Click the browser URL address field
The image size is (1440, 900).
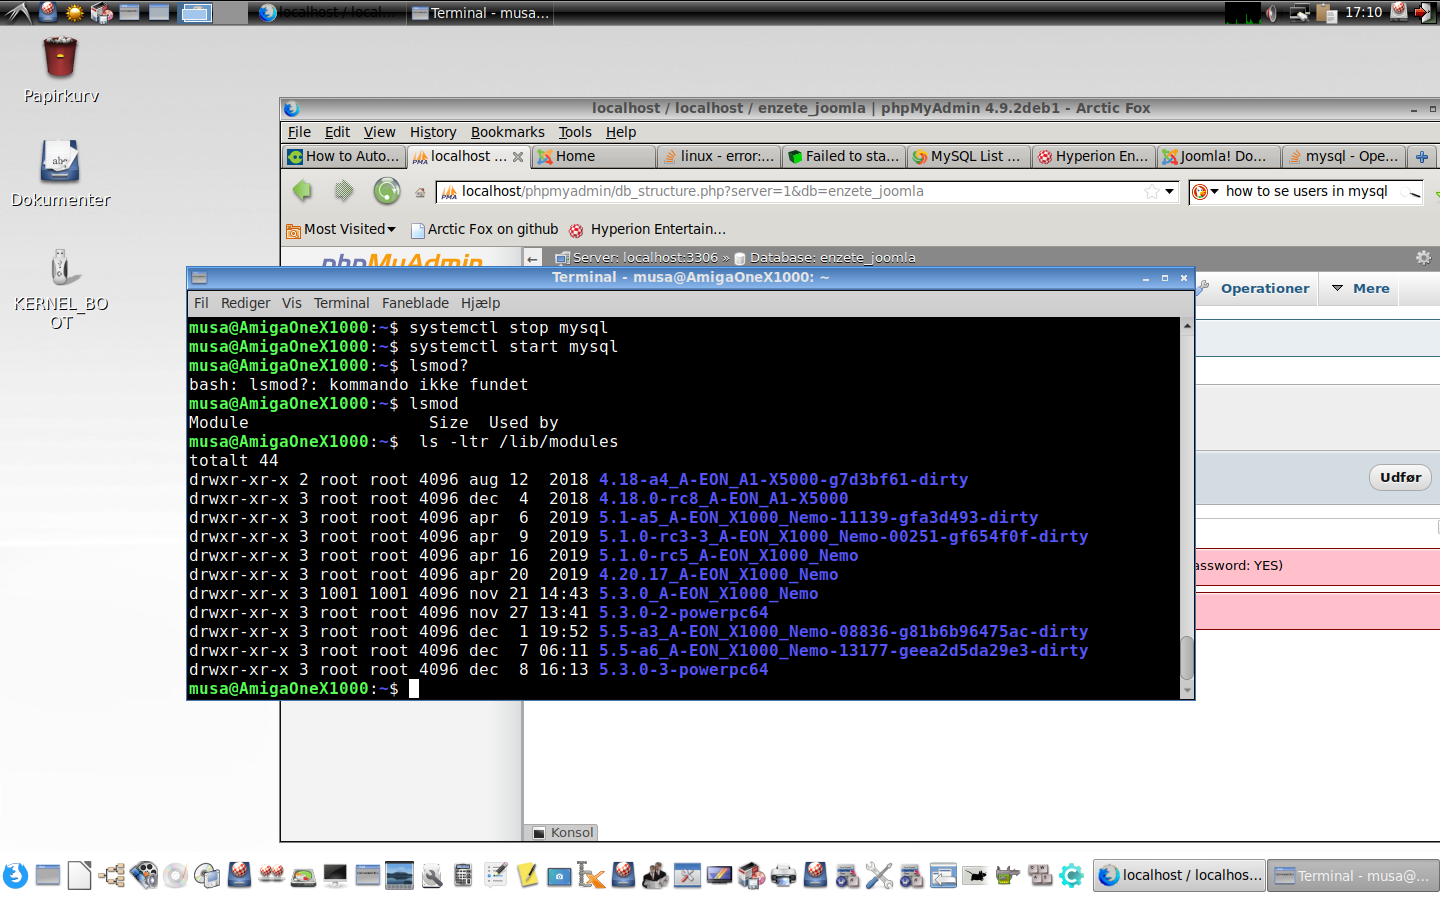click(x=800, y=191)
